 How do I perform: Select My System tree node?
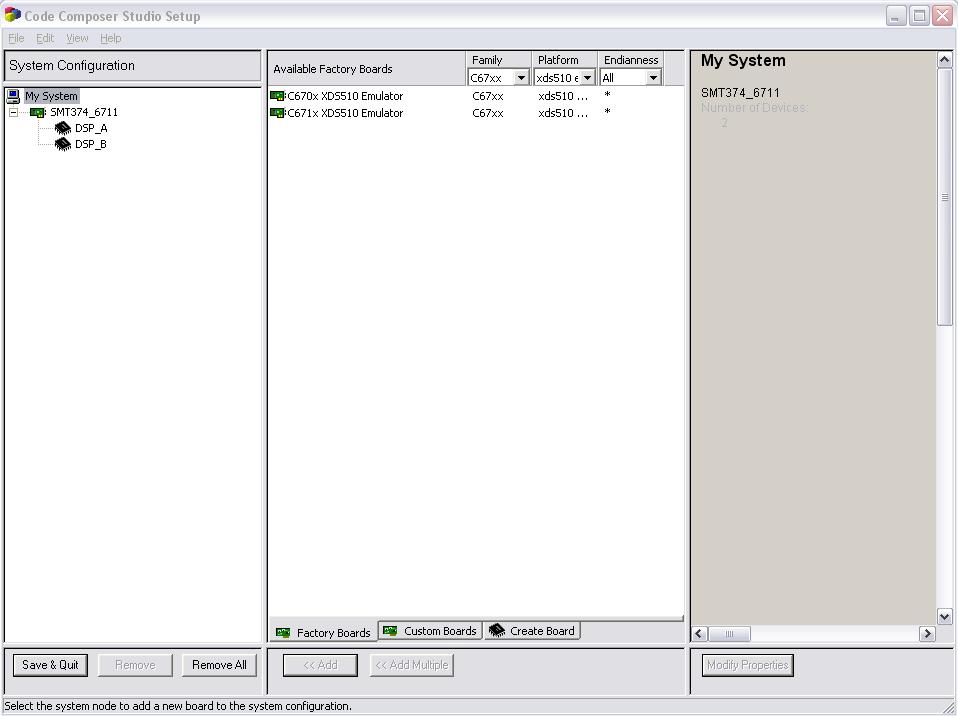pos(51,96)
